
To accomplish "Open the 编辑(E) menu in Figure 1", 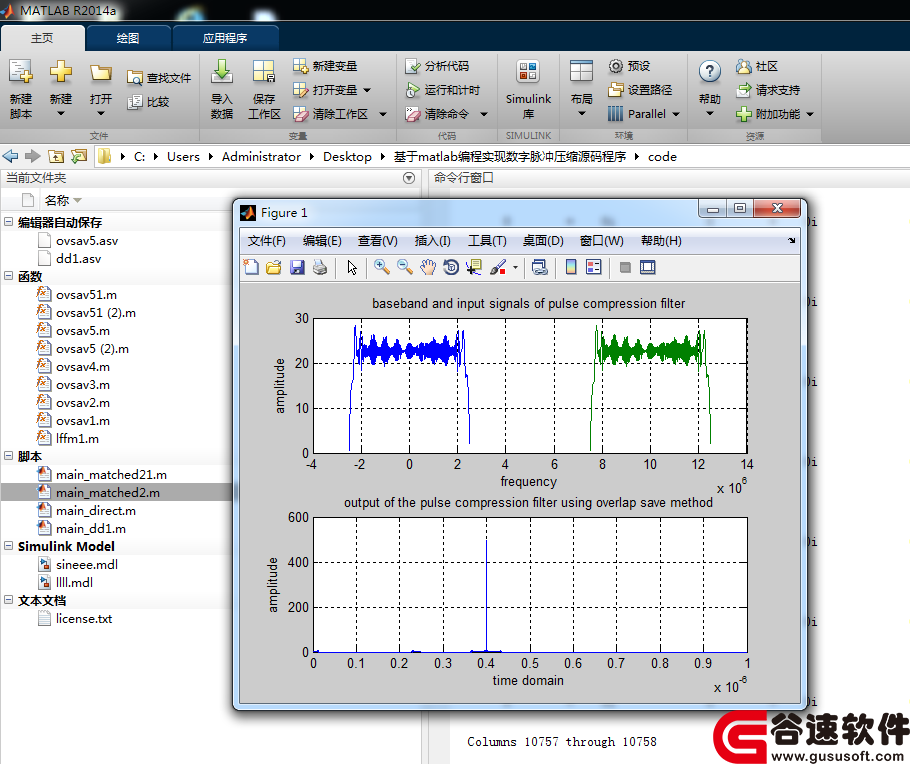I will pyautogui.click(x=322, y=241).
